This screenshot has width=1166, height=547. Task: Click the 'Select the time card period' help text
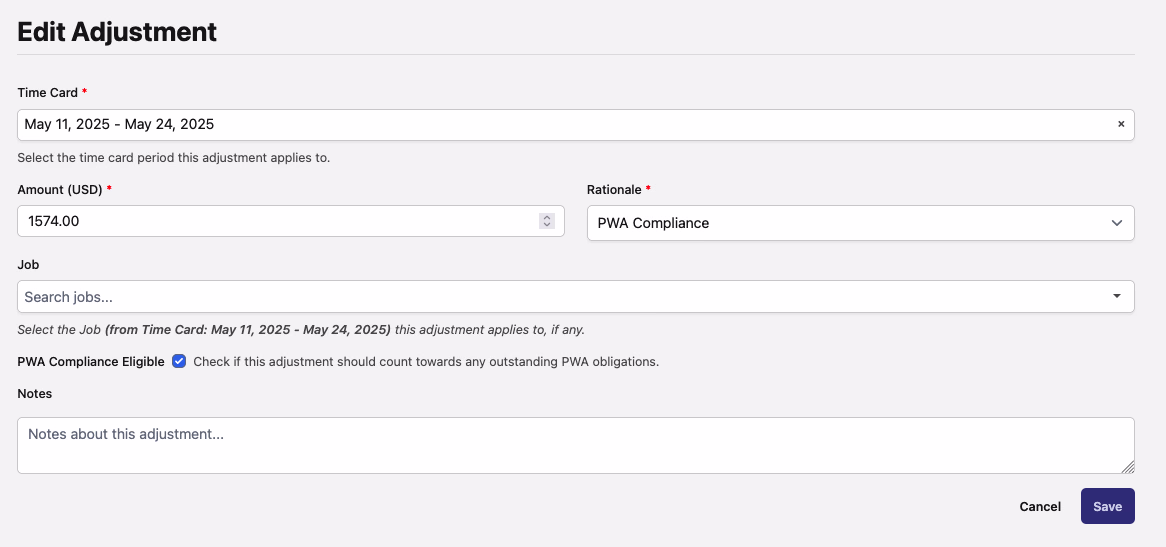coord(173,158)
